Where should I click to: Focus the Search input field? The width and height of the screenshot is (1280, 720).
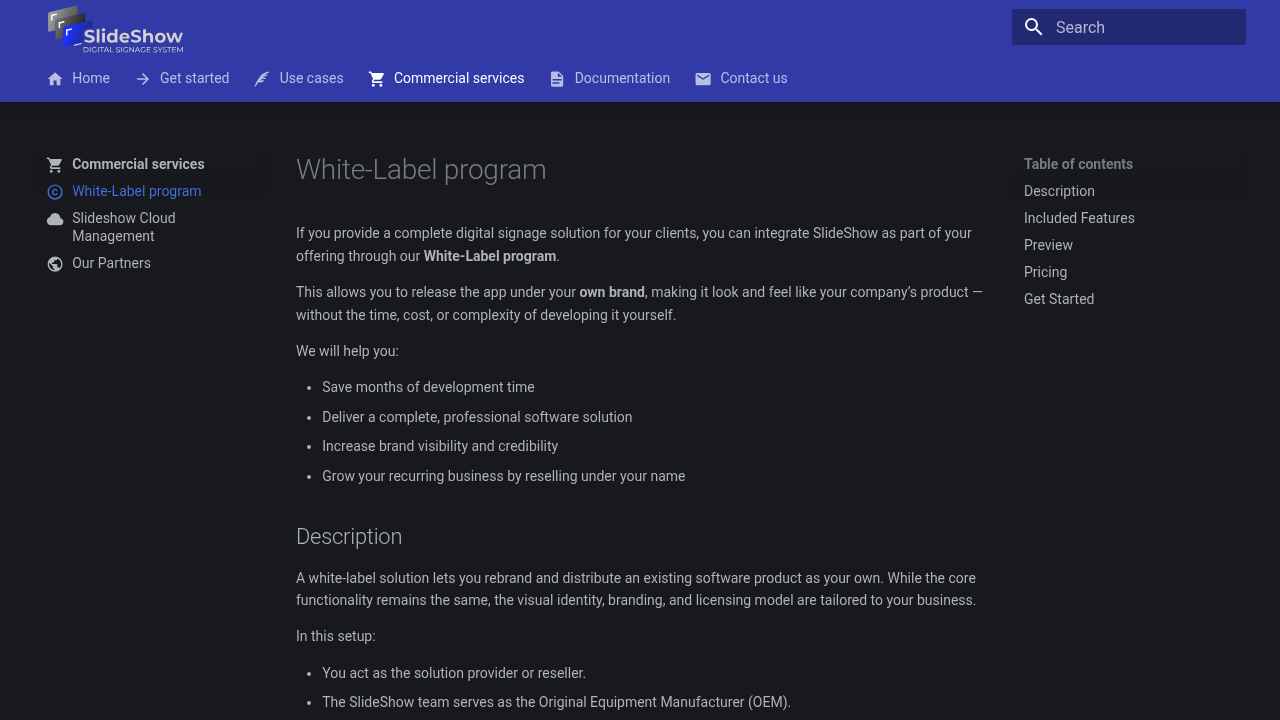click(x=1129, y=27)
